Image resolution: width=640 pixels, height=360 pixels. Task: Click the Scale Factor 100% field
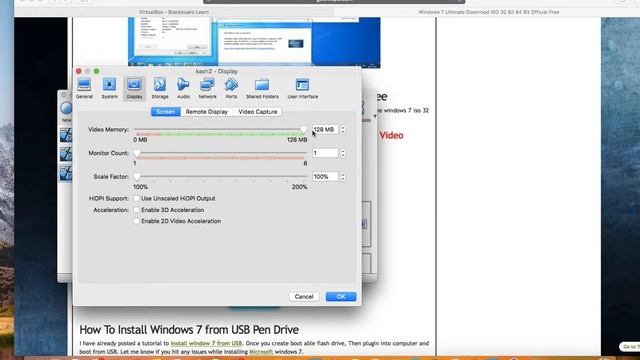coord(325,177)
